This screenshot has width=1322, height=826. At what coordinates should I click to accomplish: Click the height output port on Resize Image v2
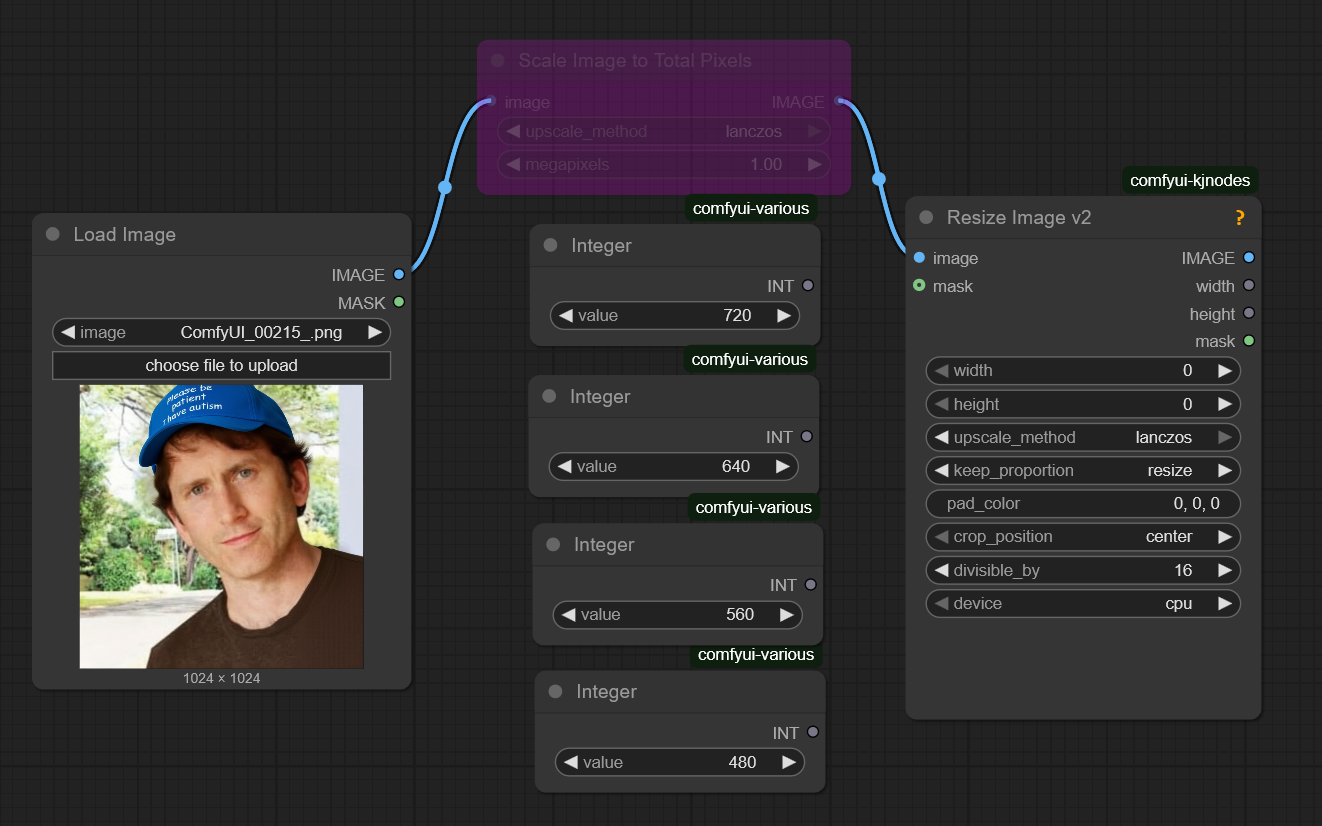pos(1248,314)
